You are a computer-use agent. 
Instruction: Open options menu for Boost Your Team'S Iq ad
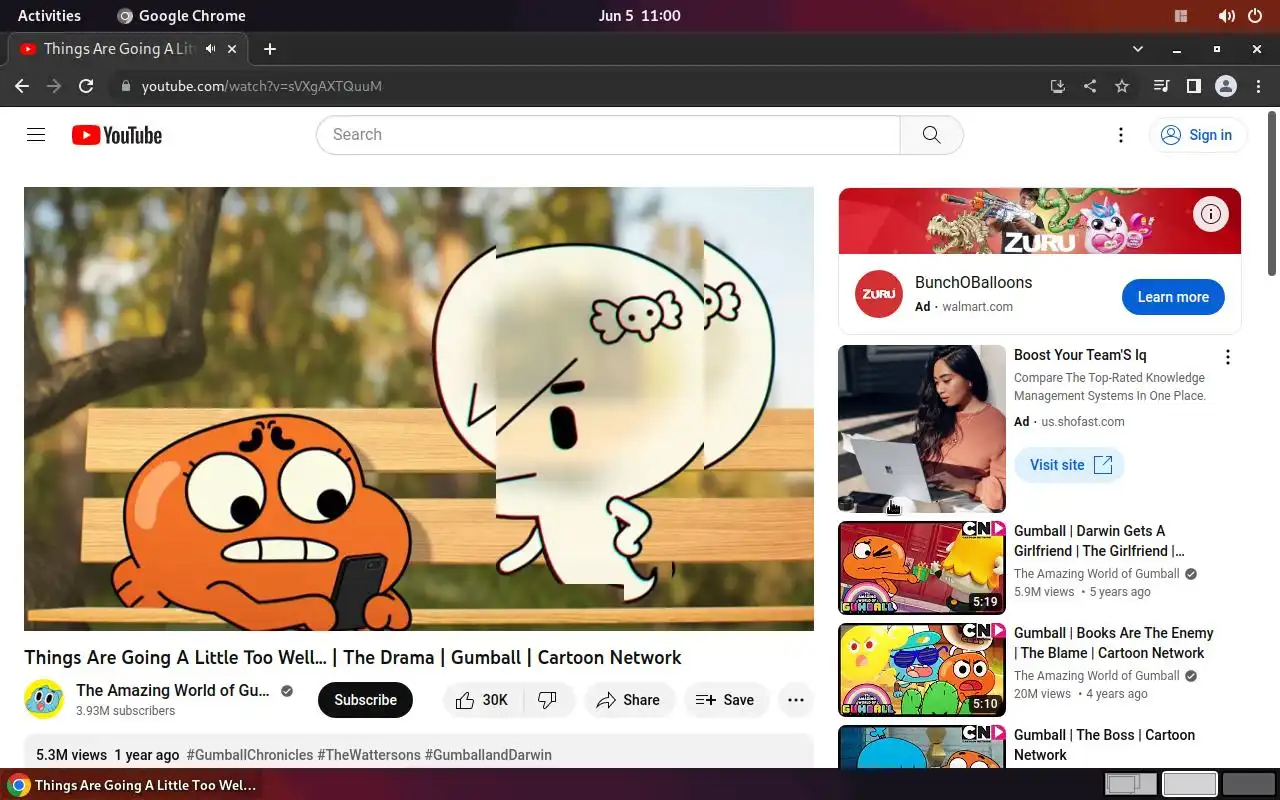pos(1228,357)
